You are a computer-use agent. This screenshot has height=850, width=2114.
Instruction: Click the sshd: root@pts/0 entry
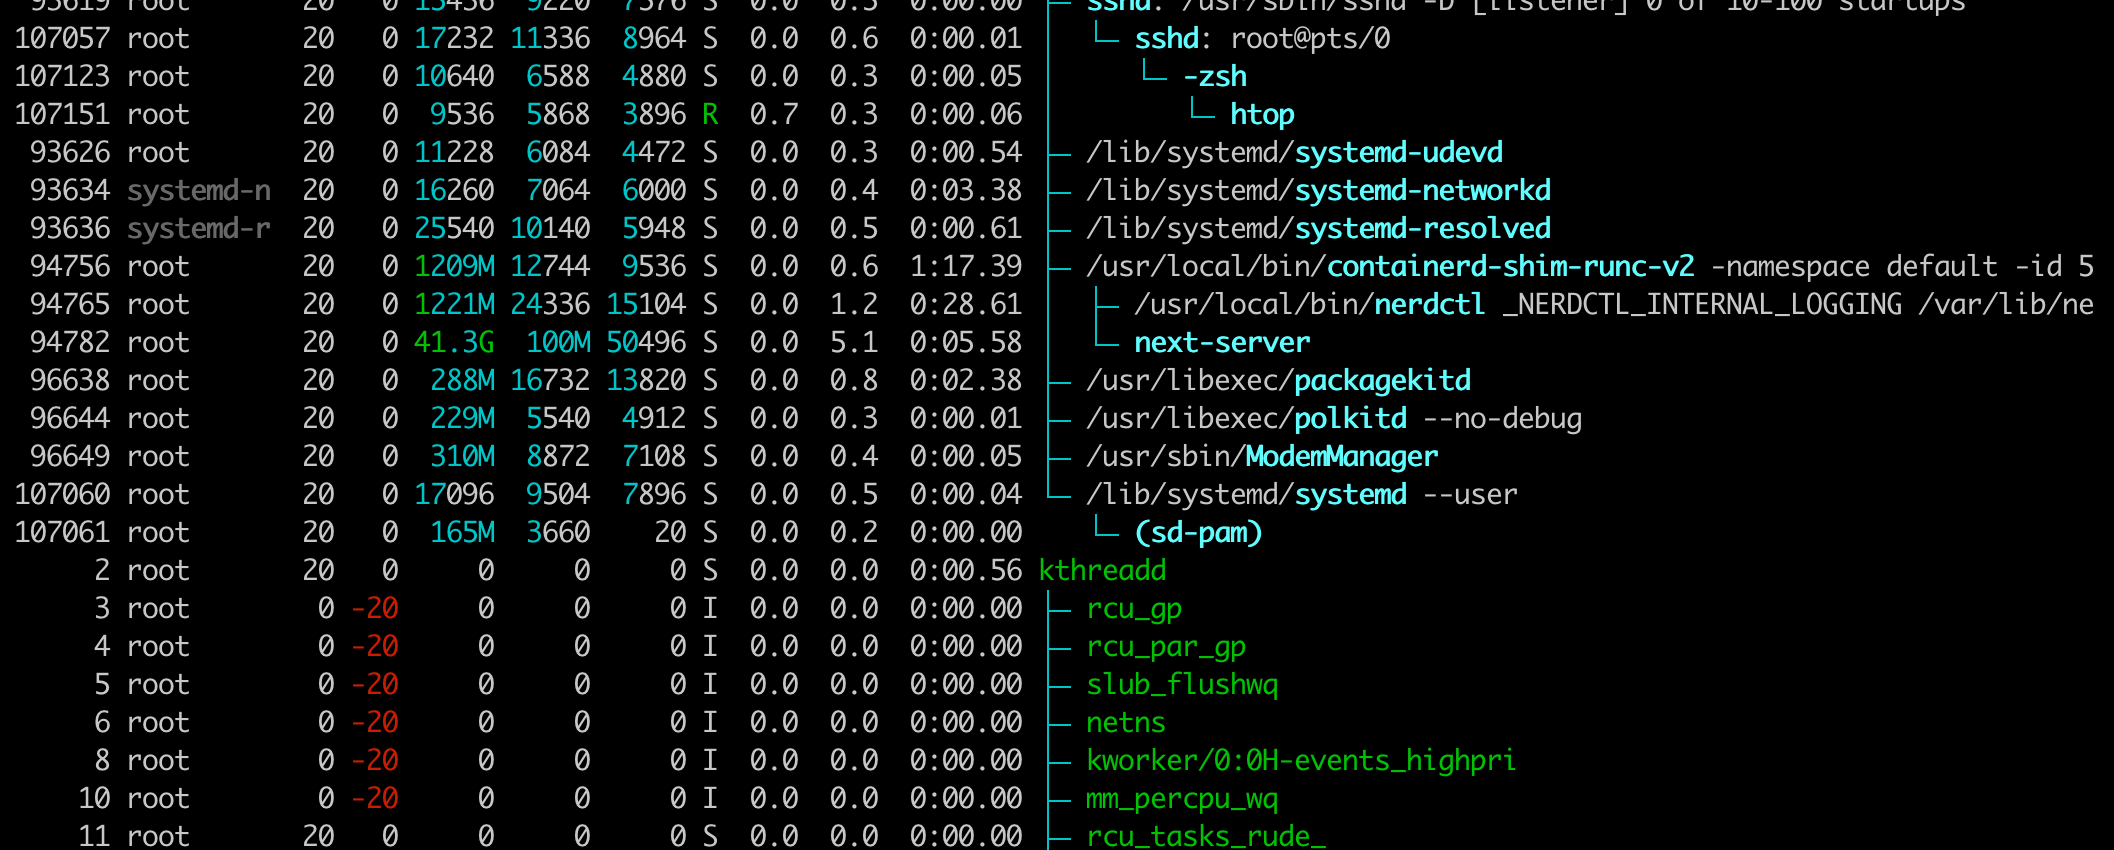point(1262,39)
